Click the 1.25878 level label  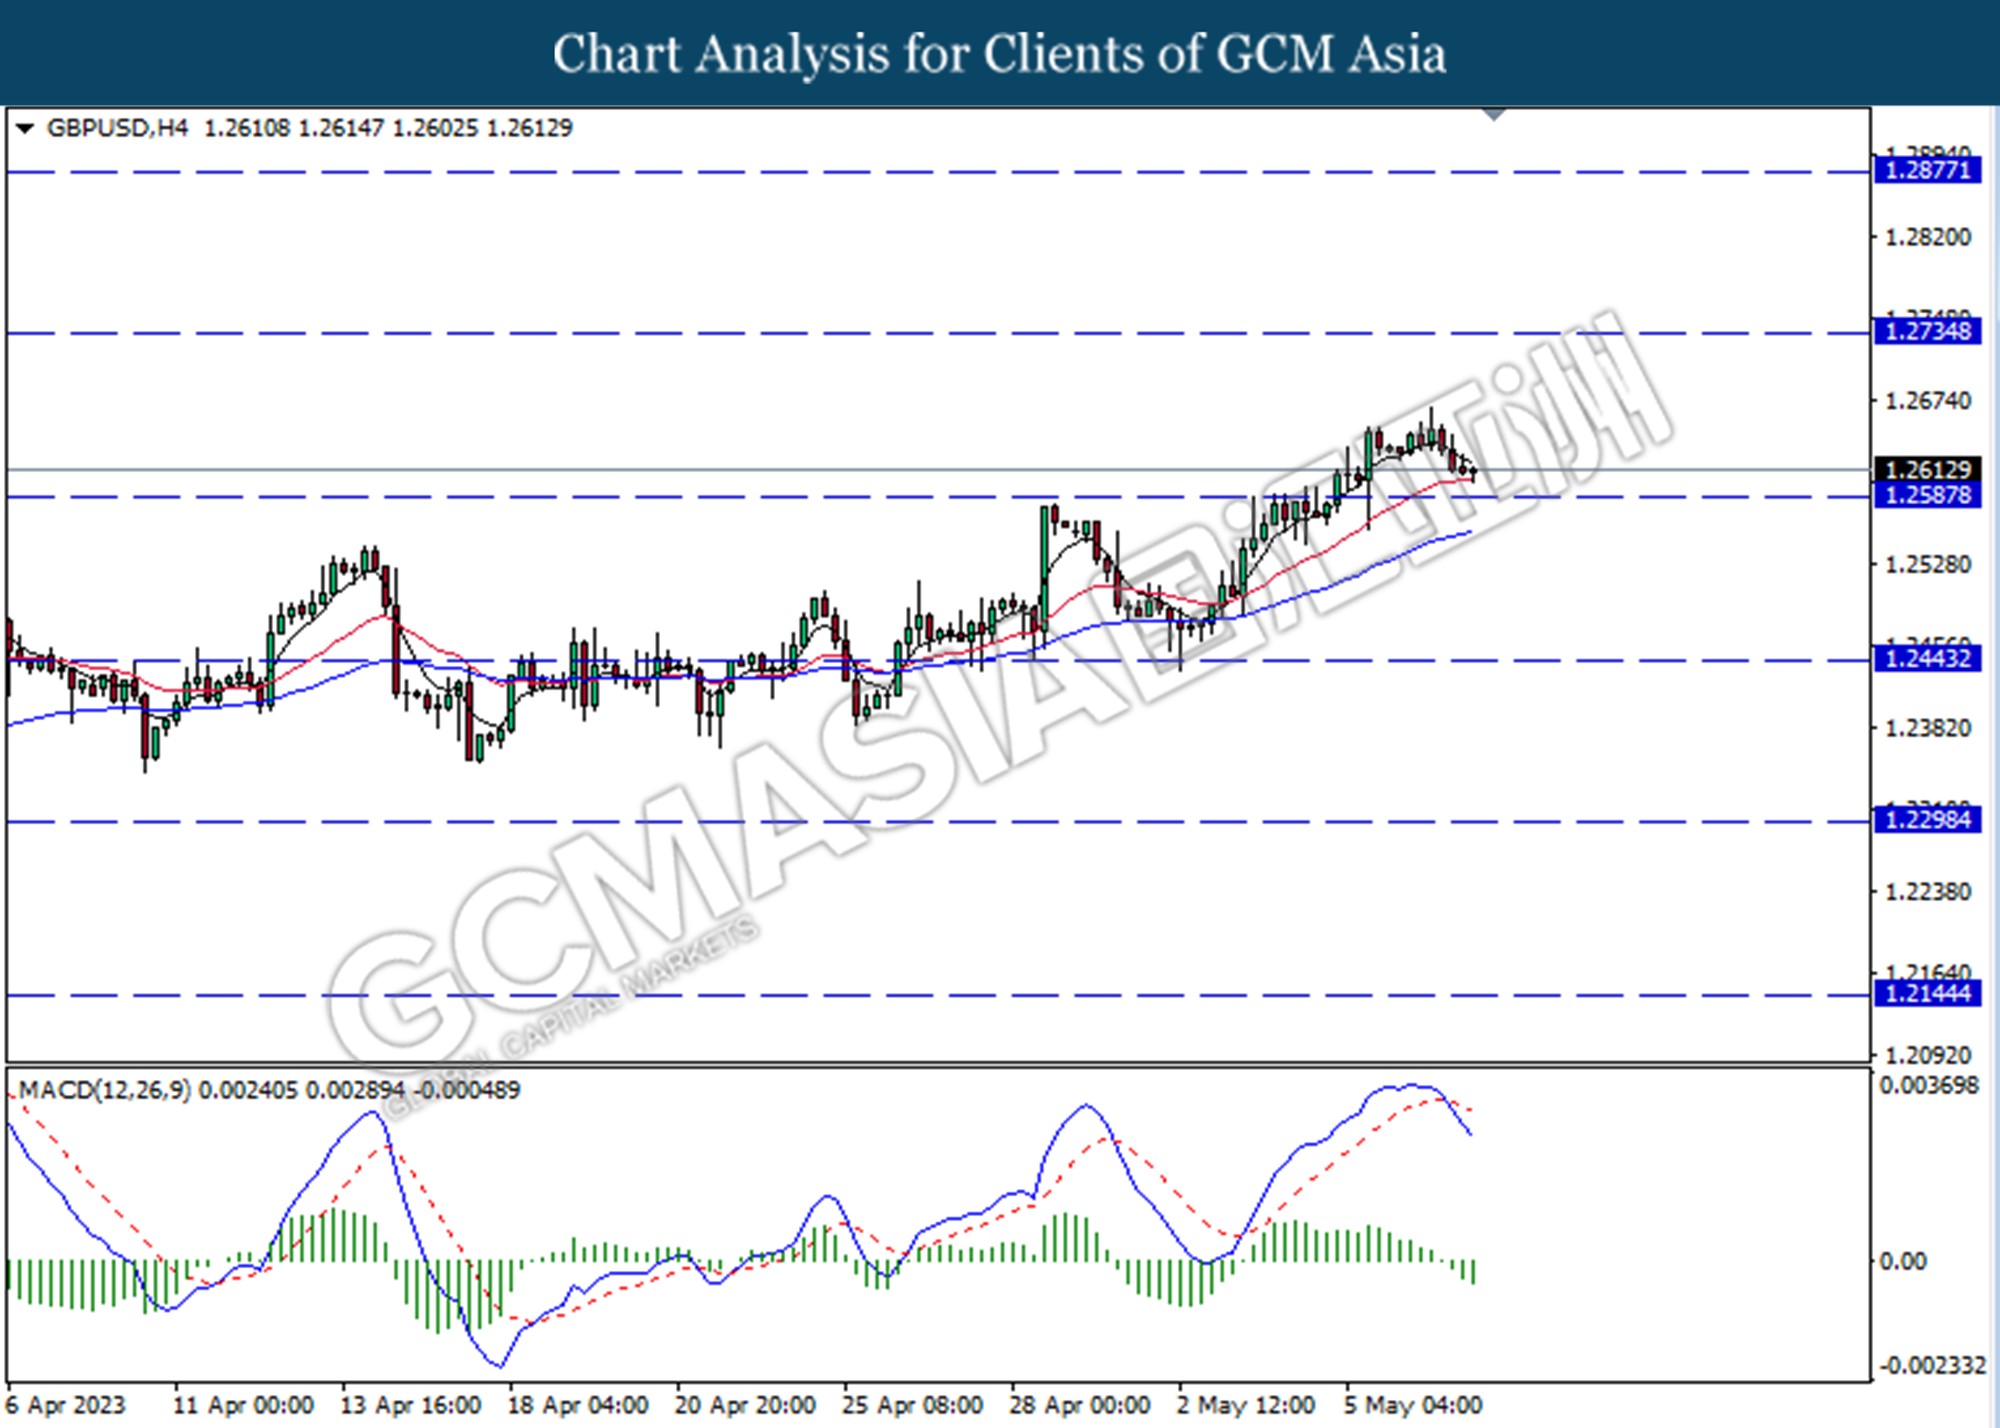pyautogui.click(x=1927, y=495)
